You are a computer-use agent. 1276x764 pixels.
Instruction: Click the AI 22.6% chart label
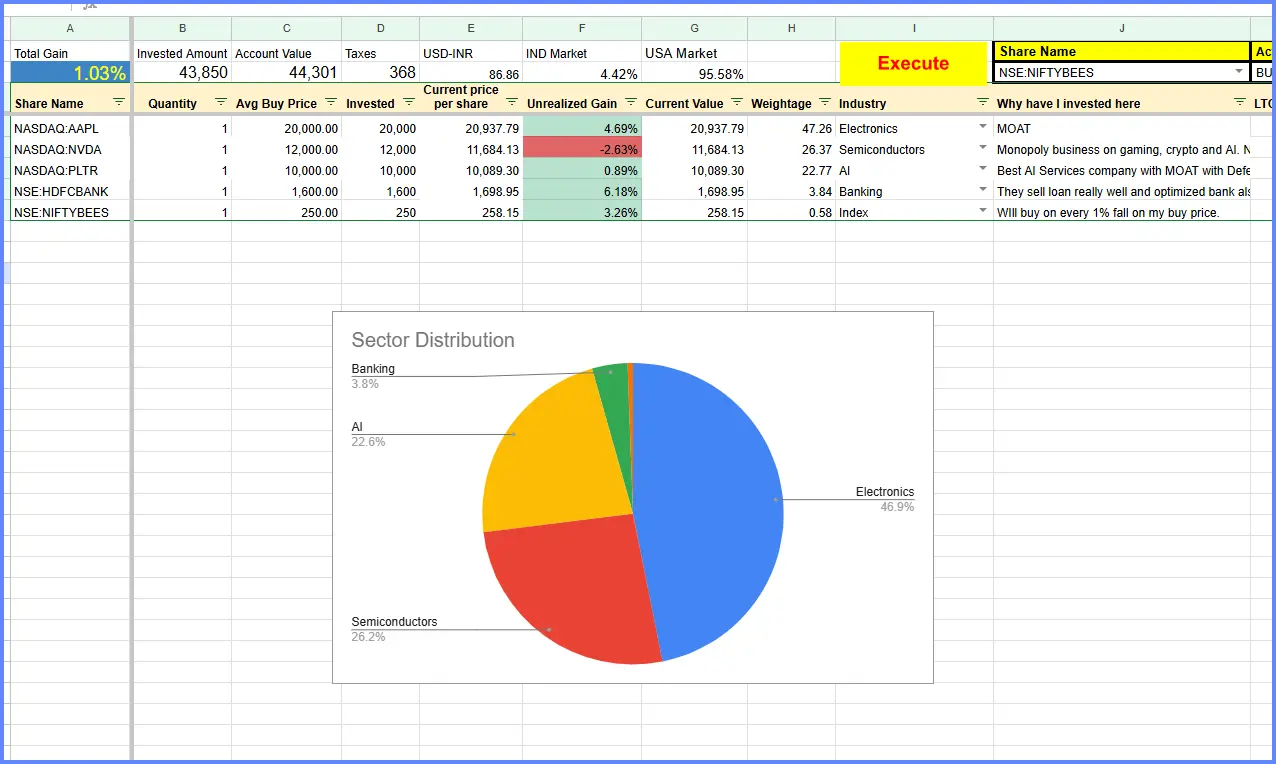click(x=368, y=434)
